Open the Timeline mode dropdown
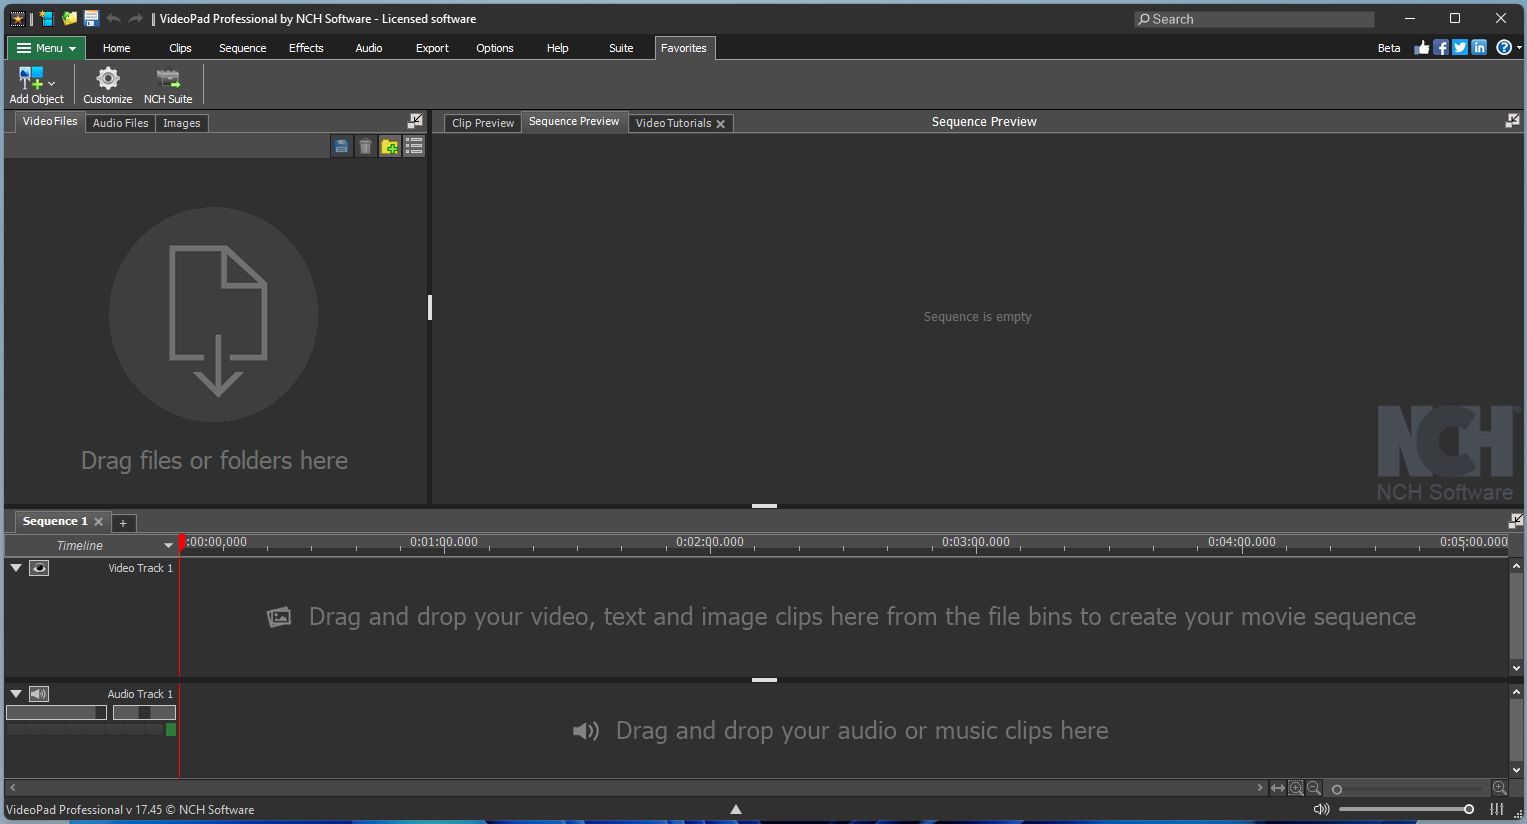This screenshot has height=824, width=1527. (168, 545)
